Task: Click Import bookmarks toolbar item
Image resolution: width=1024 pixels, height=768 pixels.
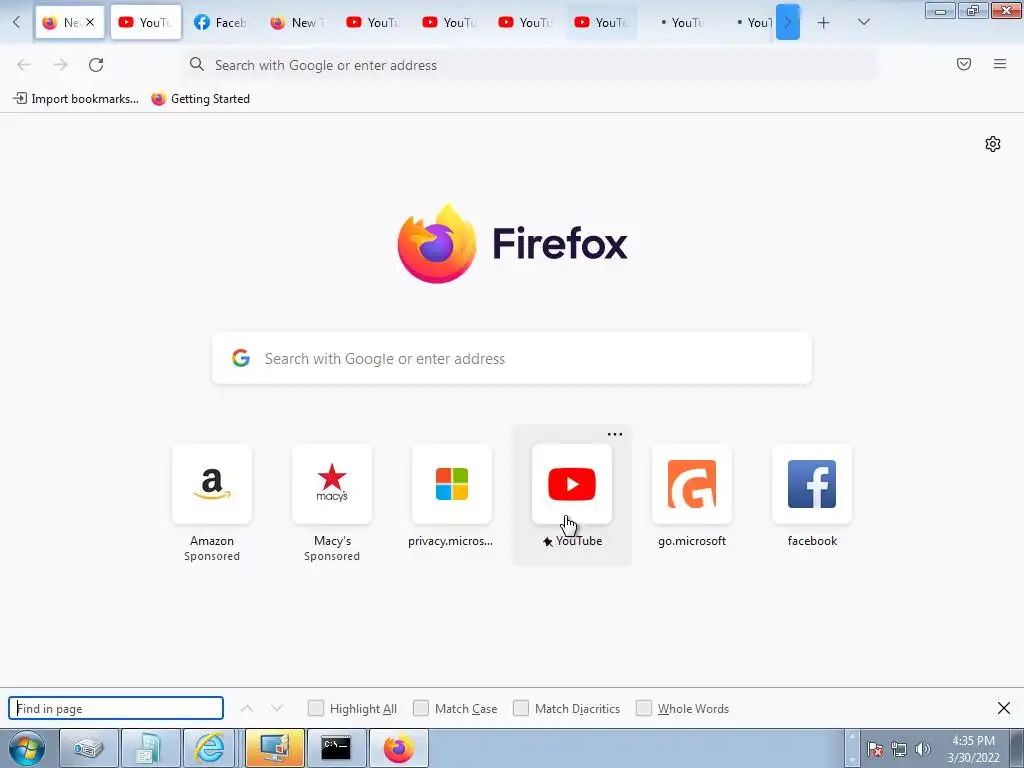Action: point(76,99)
